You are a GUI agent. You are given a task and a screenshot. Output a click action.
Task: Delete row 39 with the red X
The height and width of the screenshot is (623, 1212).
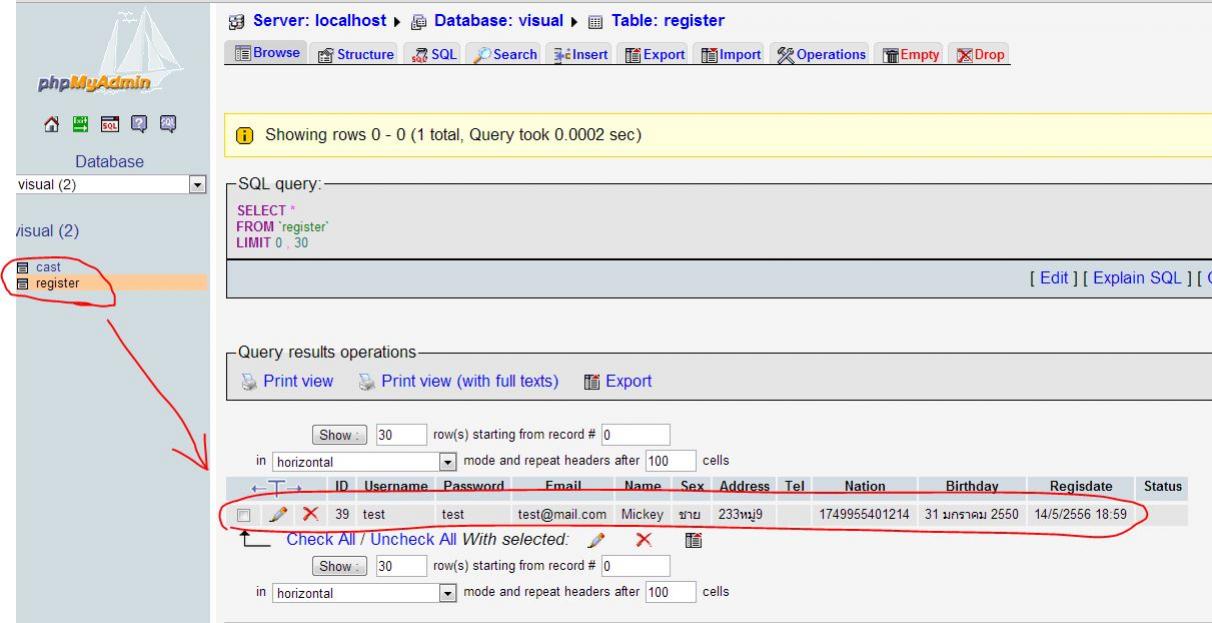[x=311, y=515]
